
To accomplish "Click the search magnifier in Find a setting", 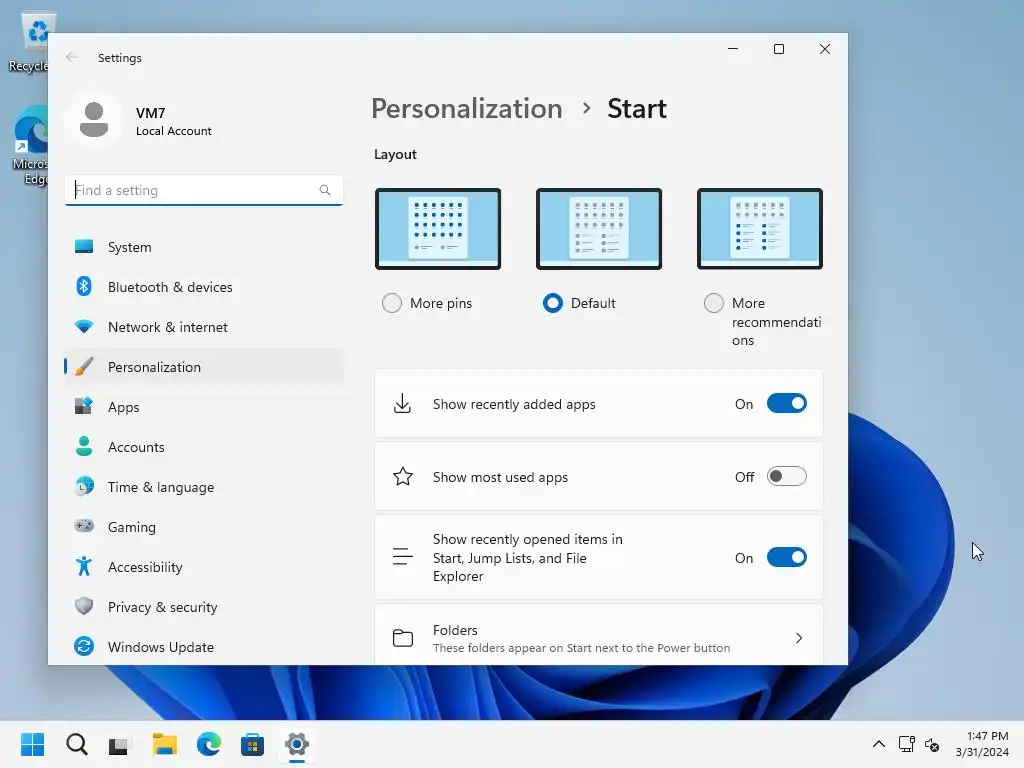I will [325, 190].
